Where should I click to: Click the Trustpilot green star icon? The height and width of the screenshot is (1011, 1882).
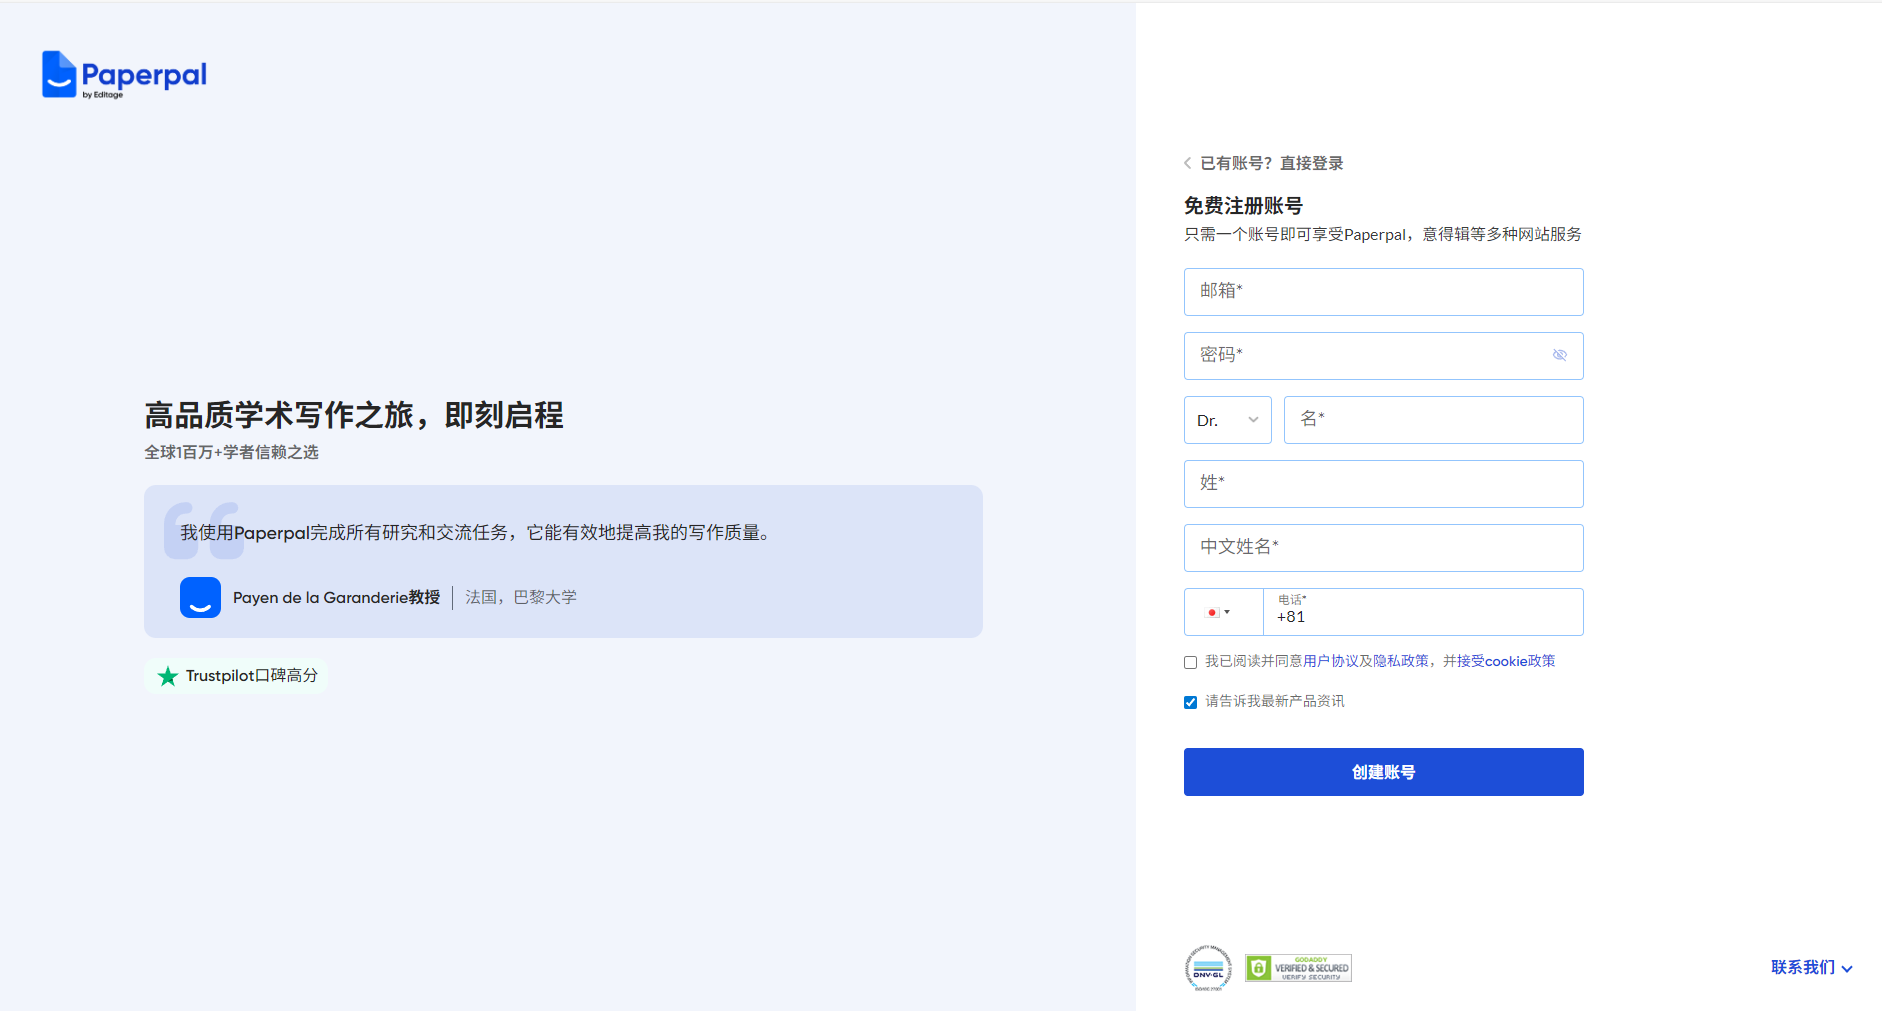pyautogui.click(x=168, y=676)
